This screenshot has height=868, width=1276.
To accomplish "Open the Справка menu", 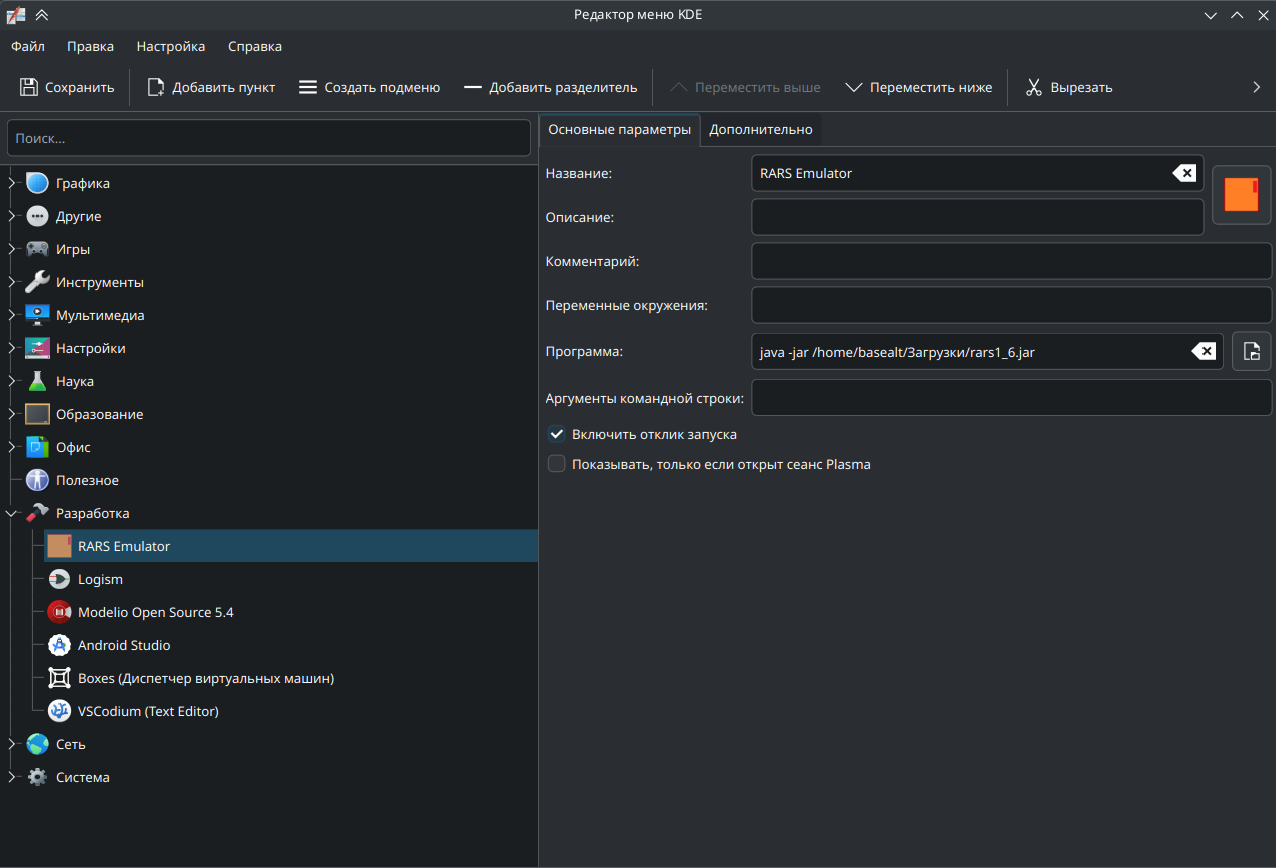I will click(255, 46).
